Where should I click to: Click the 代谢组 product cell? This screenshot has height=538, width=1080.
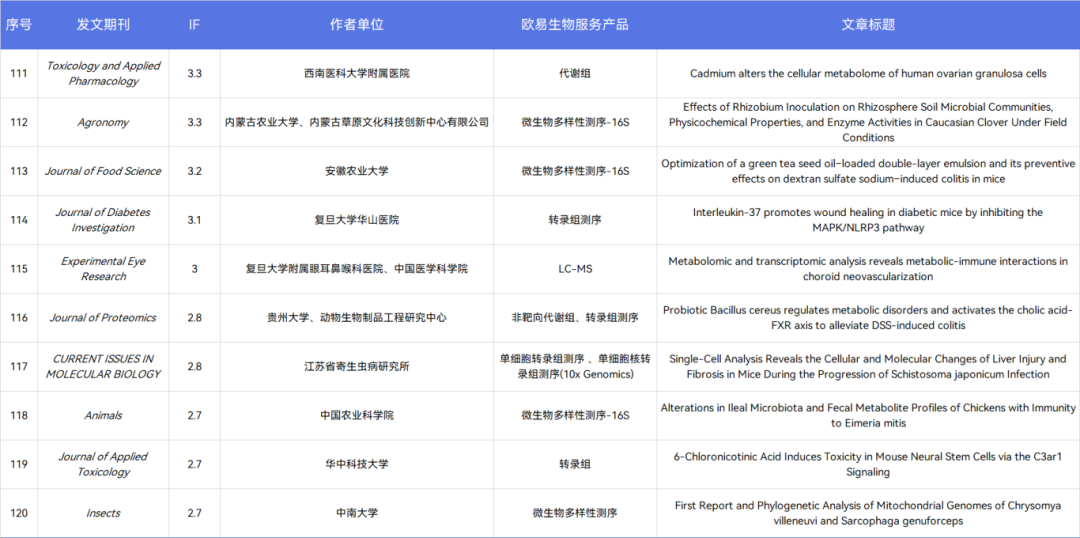pos(575,74)
